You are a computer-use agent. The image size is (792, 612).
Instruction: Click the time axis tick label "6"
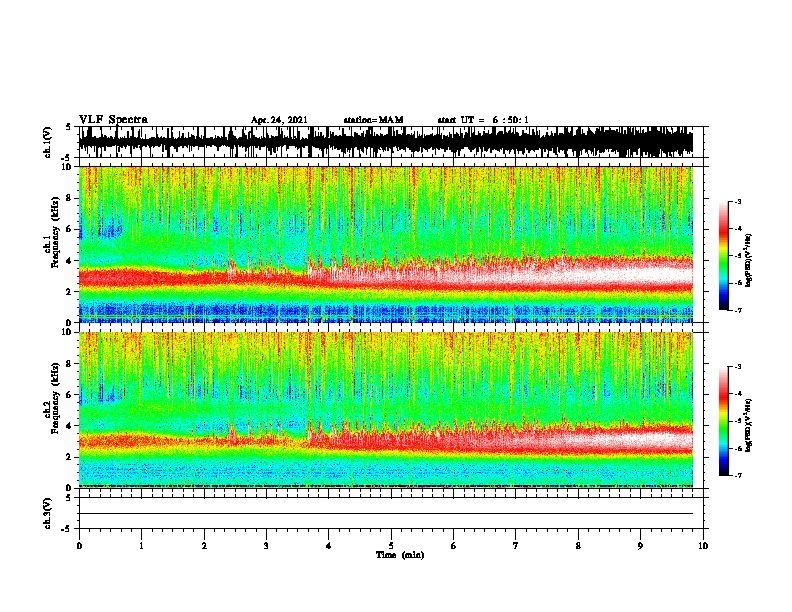(453, 546)
